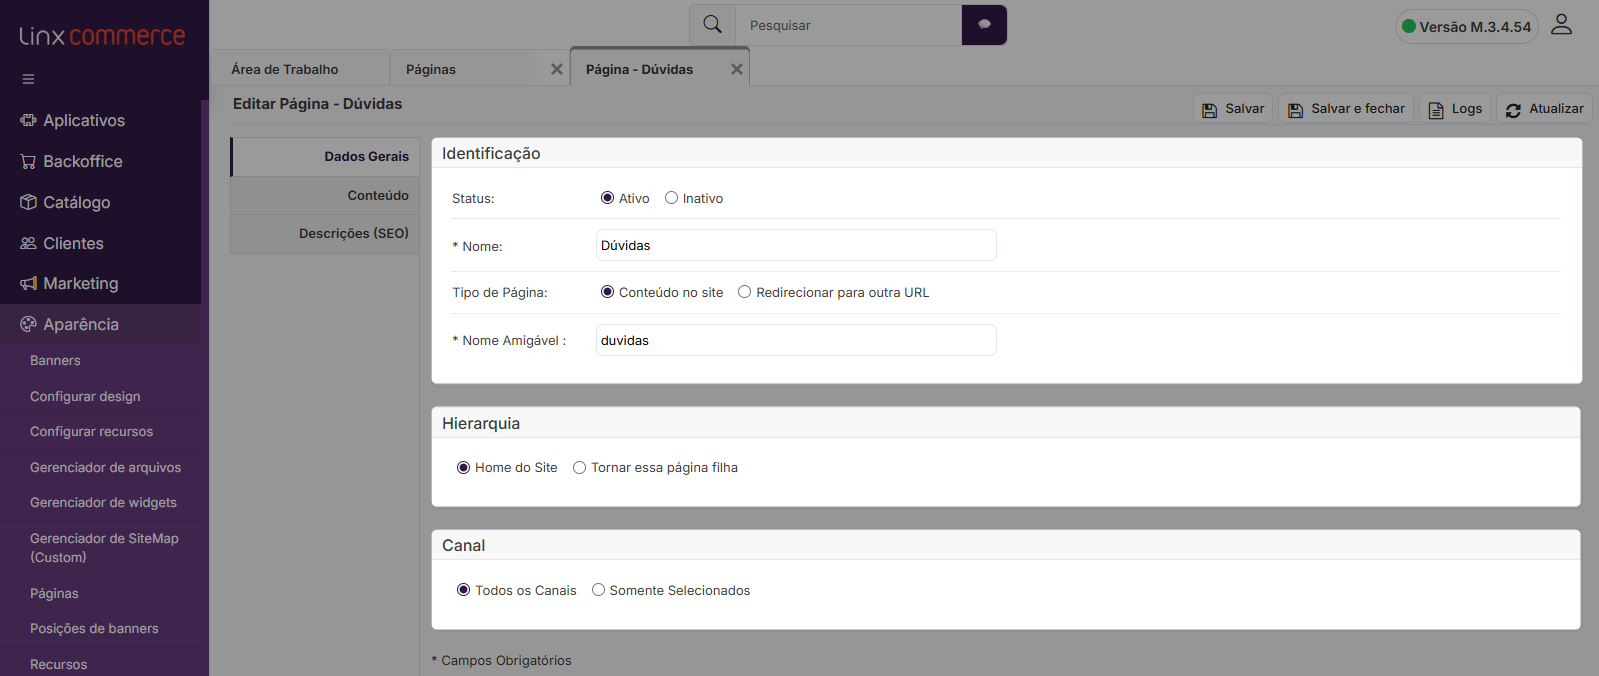Click the sidebar vertical scrollbar
Image resolution: width=1599 pixels, height=676 pixels.
click(205, 388)
